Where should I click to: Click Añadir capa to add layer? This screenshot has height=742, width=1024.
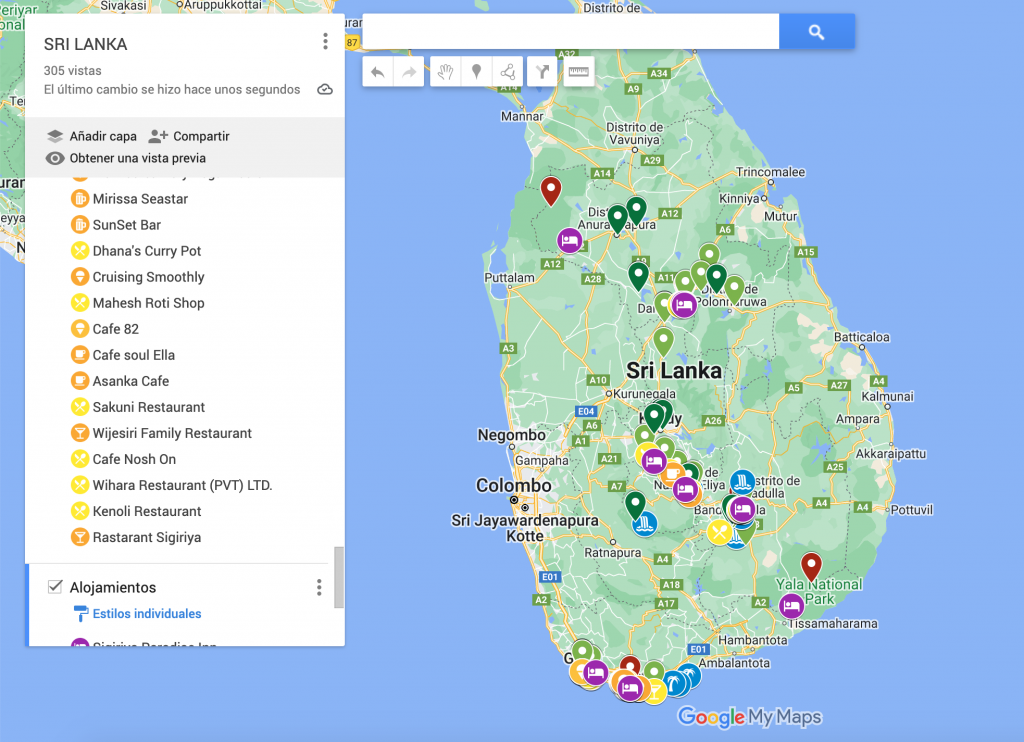click(92, 136)
